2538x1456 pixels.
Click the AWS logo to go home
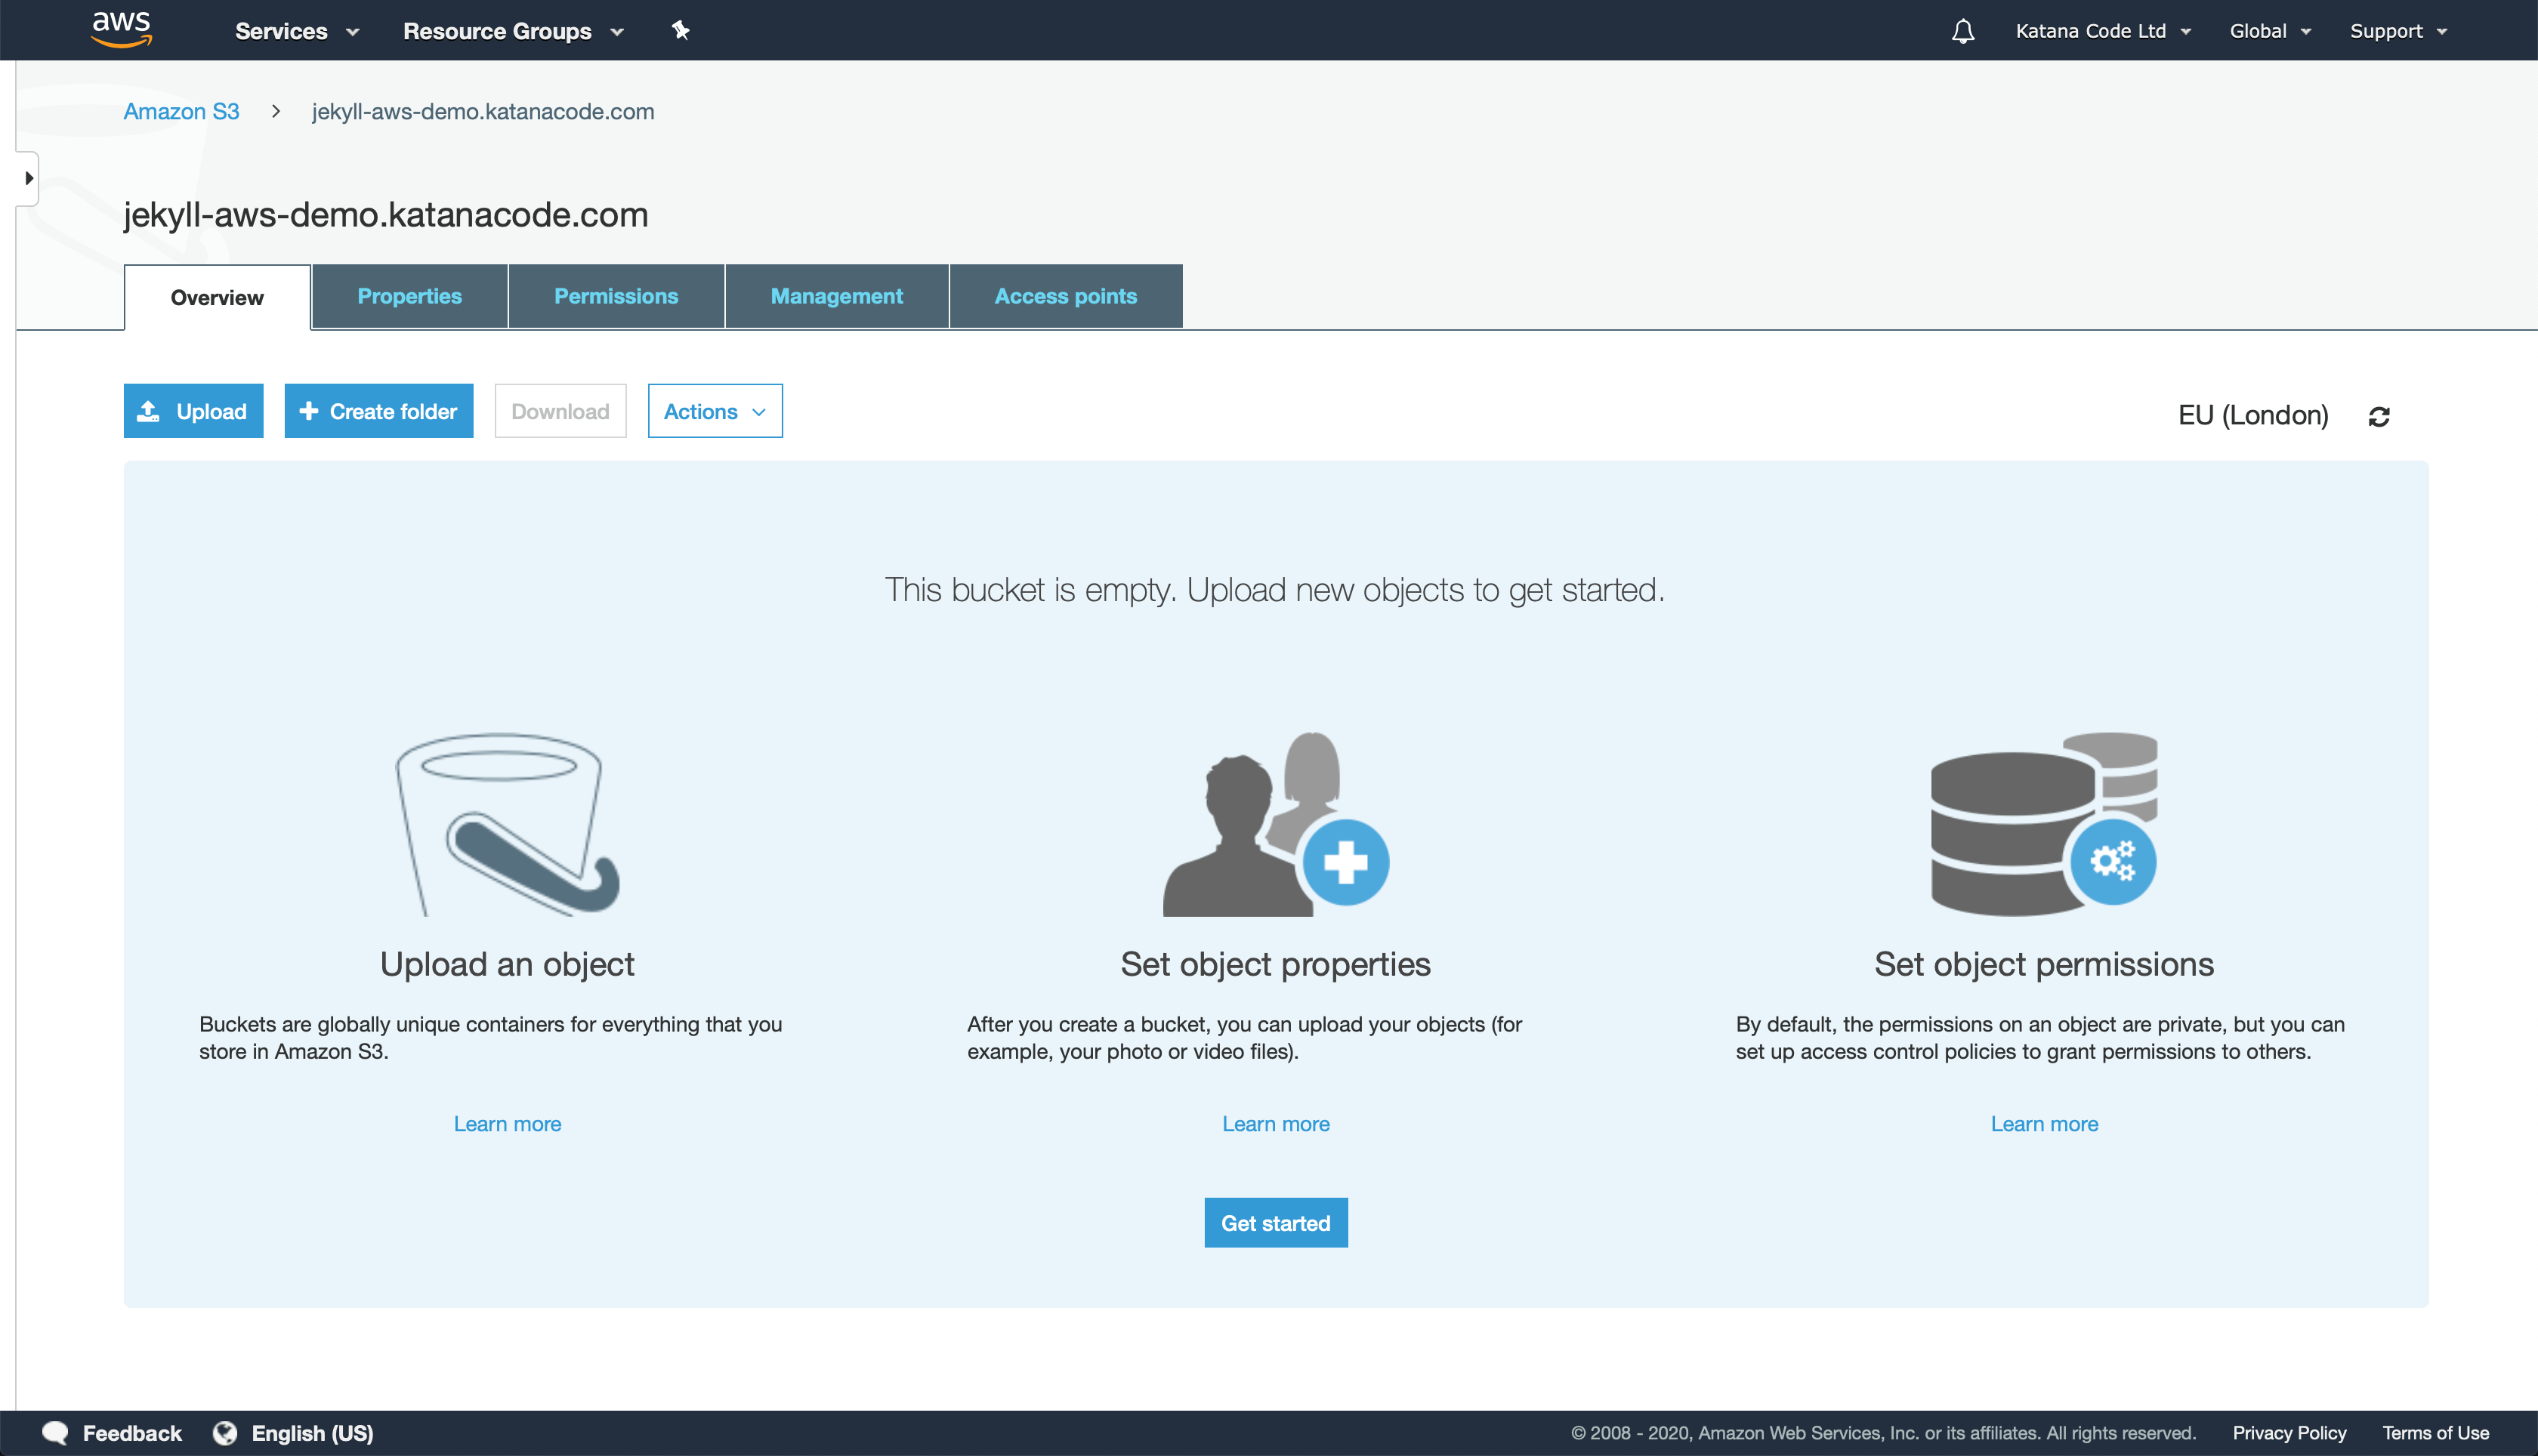[x=121, y=29]
